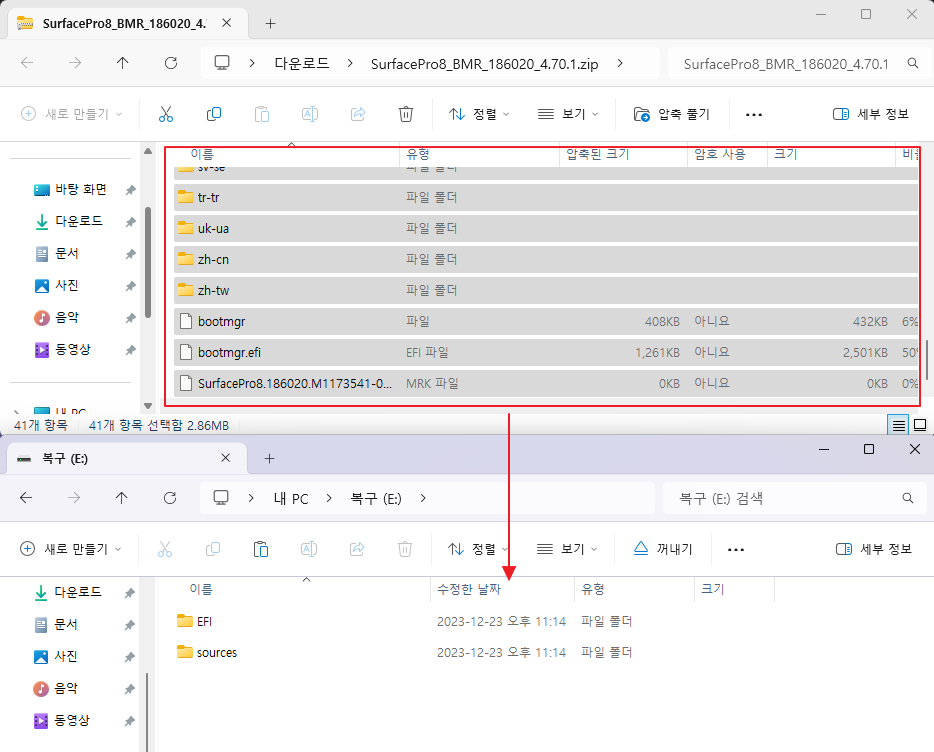Close SurfacePro8_BMR tab
This screenshot has height=752, width=934.
(x=226, y=23)
